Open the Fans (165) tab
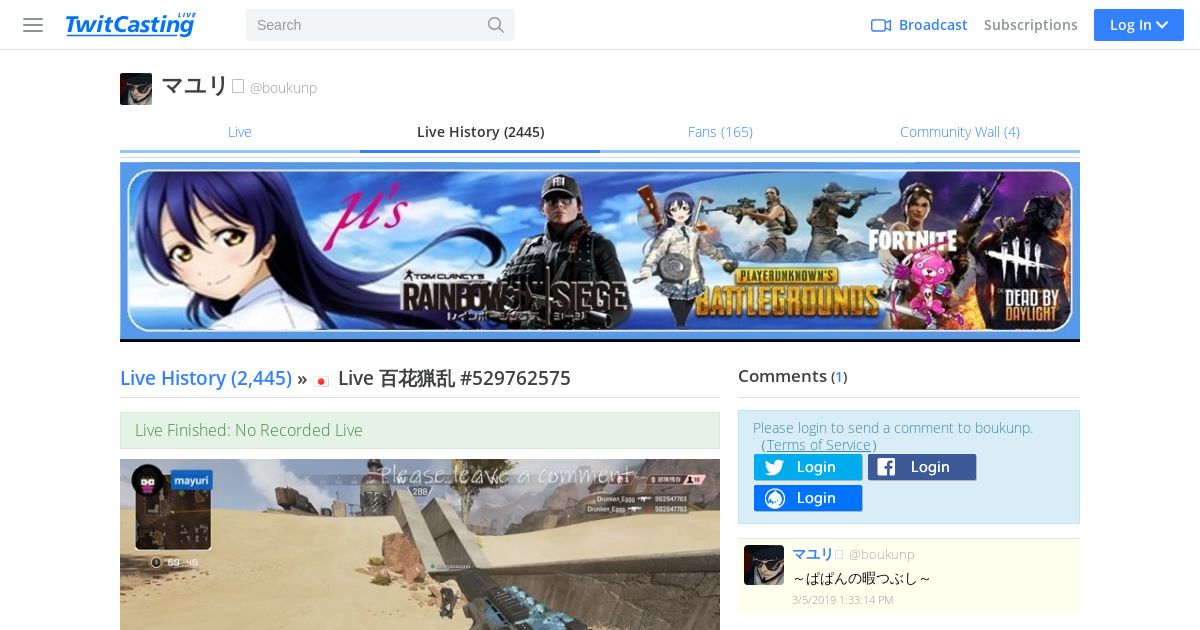This screenshot has width=1200, height=630. pyautogui.click(x=720, y=132)
